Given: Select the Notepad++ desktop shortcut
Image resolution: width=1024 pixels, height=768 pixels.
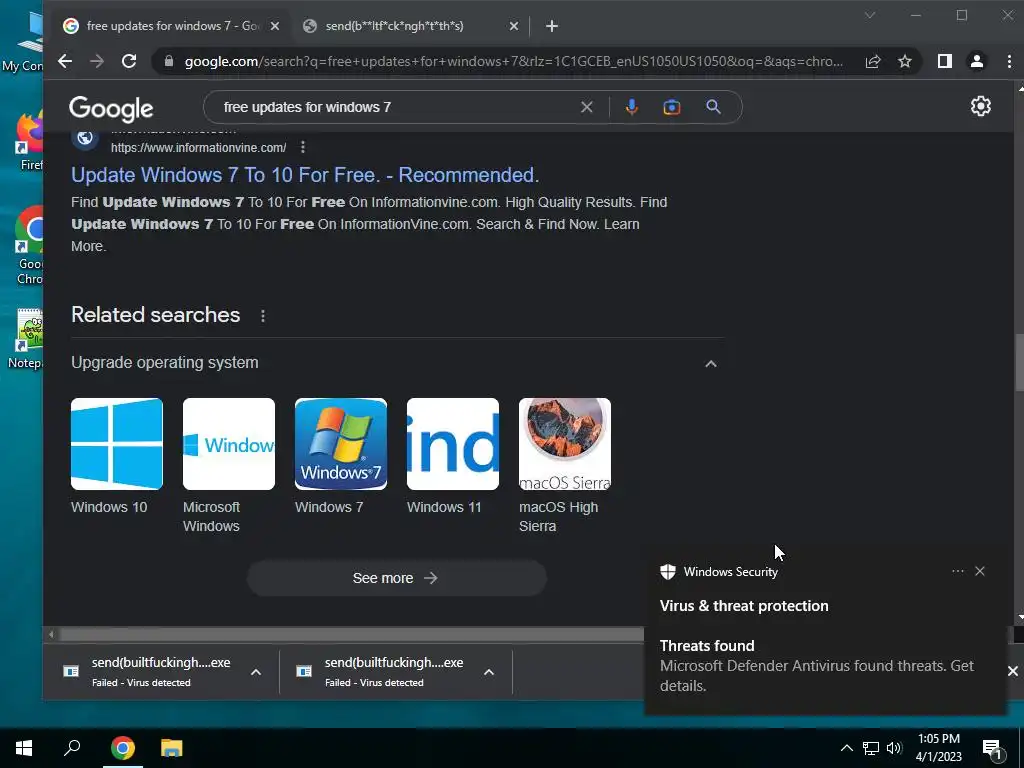Looking at the screenshot, I should pyautogui.click(x=26, y=340).
